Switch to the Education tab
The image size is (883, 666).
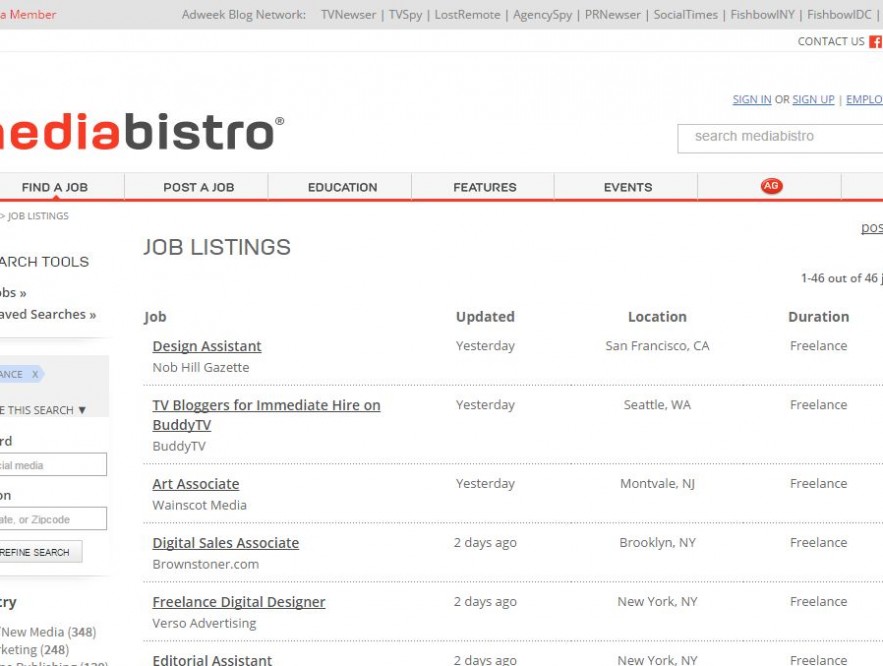coord(342,187)
